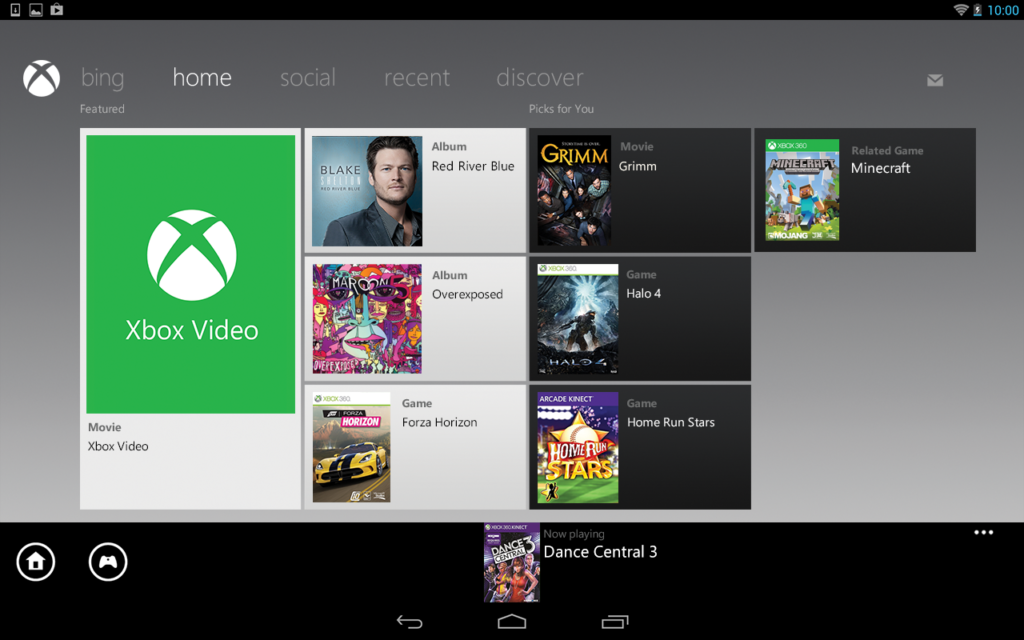
Task: Open the Android recent apps button
Action: tap(613, 620)
